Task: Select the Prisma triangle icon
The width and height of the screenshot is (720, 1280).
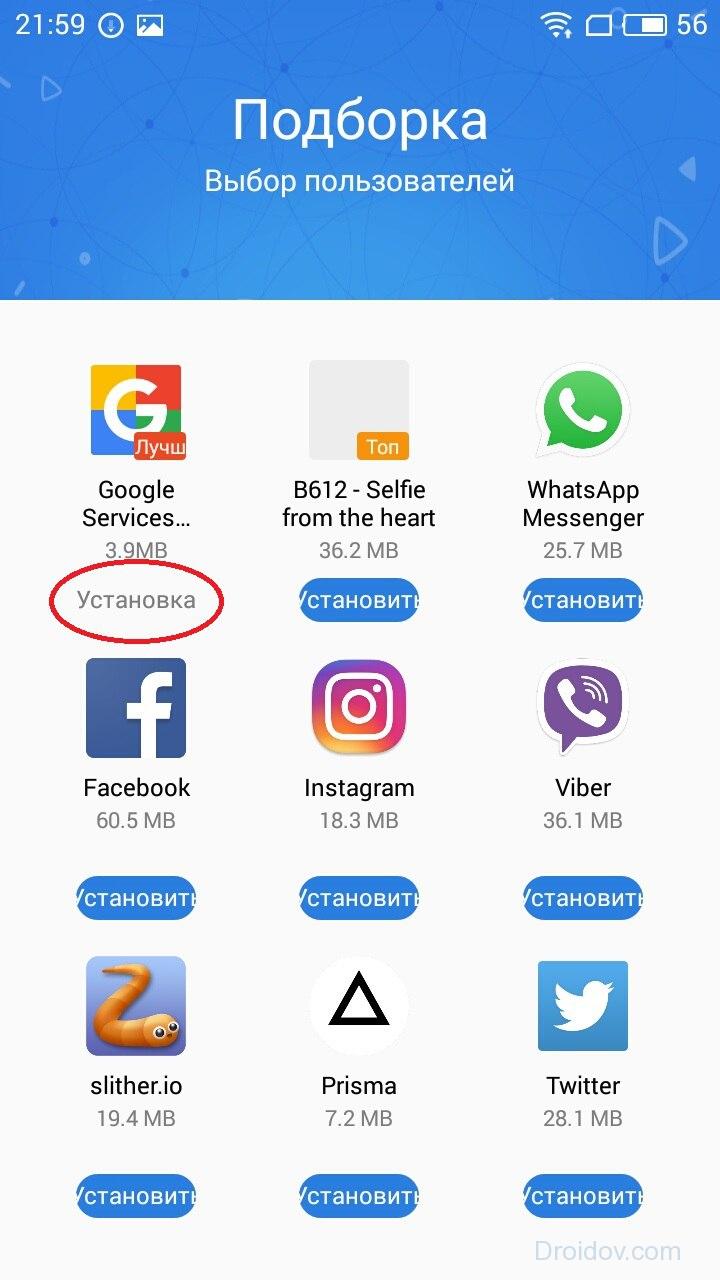Action: [359, 1006]
